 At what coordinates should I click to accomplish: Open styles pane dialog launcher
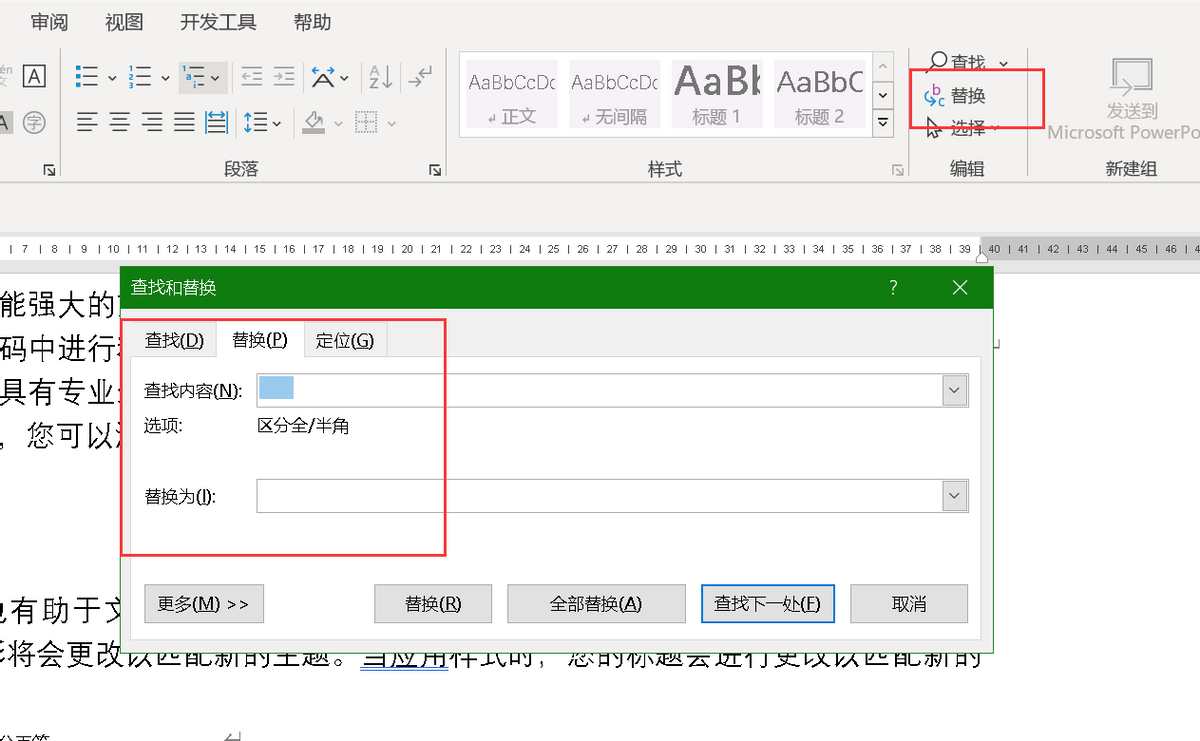pos(897,171)
